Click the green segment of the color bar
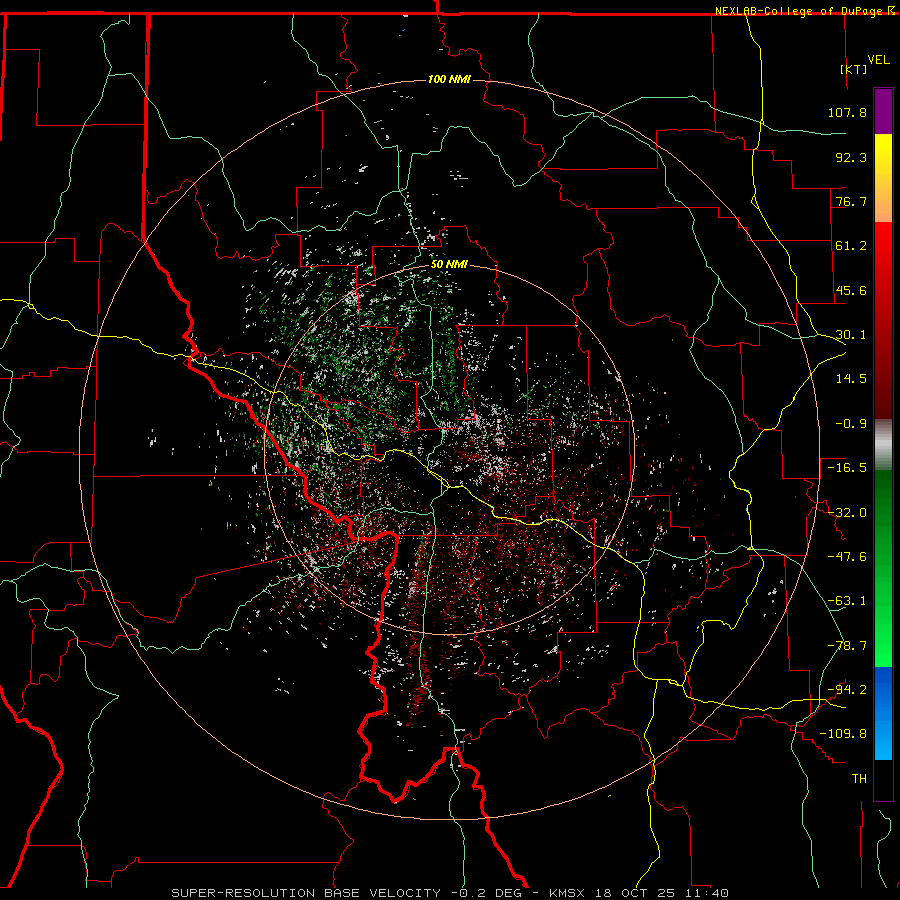This screenshot has height=900, width=900. [883, 568]
